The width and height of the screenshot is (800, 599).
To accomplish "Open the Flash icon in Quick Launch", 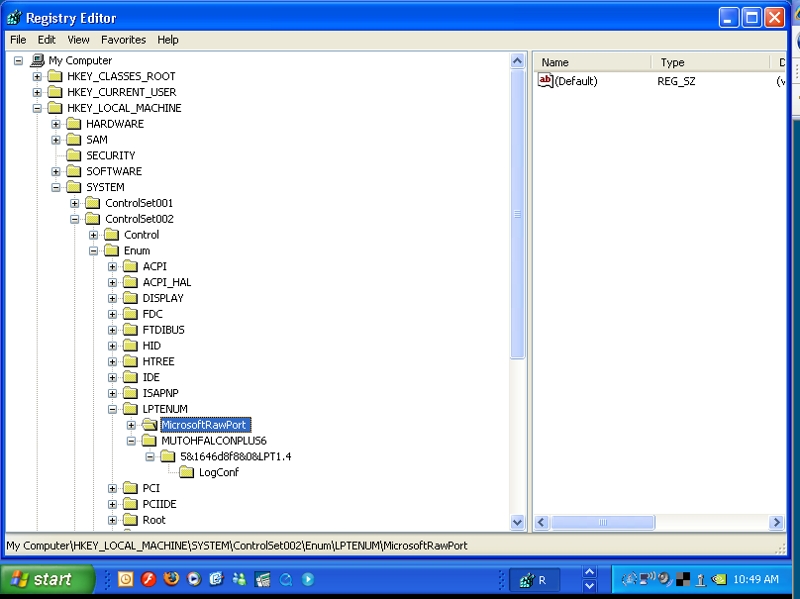I will (148, 579).
